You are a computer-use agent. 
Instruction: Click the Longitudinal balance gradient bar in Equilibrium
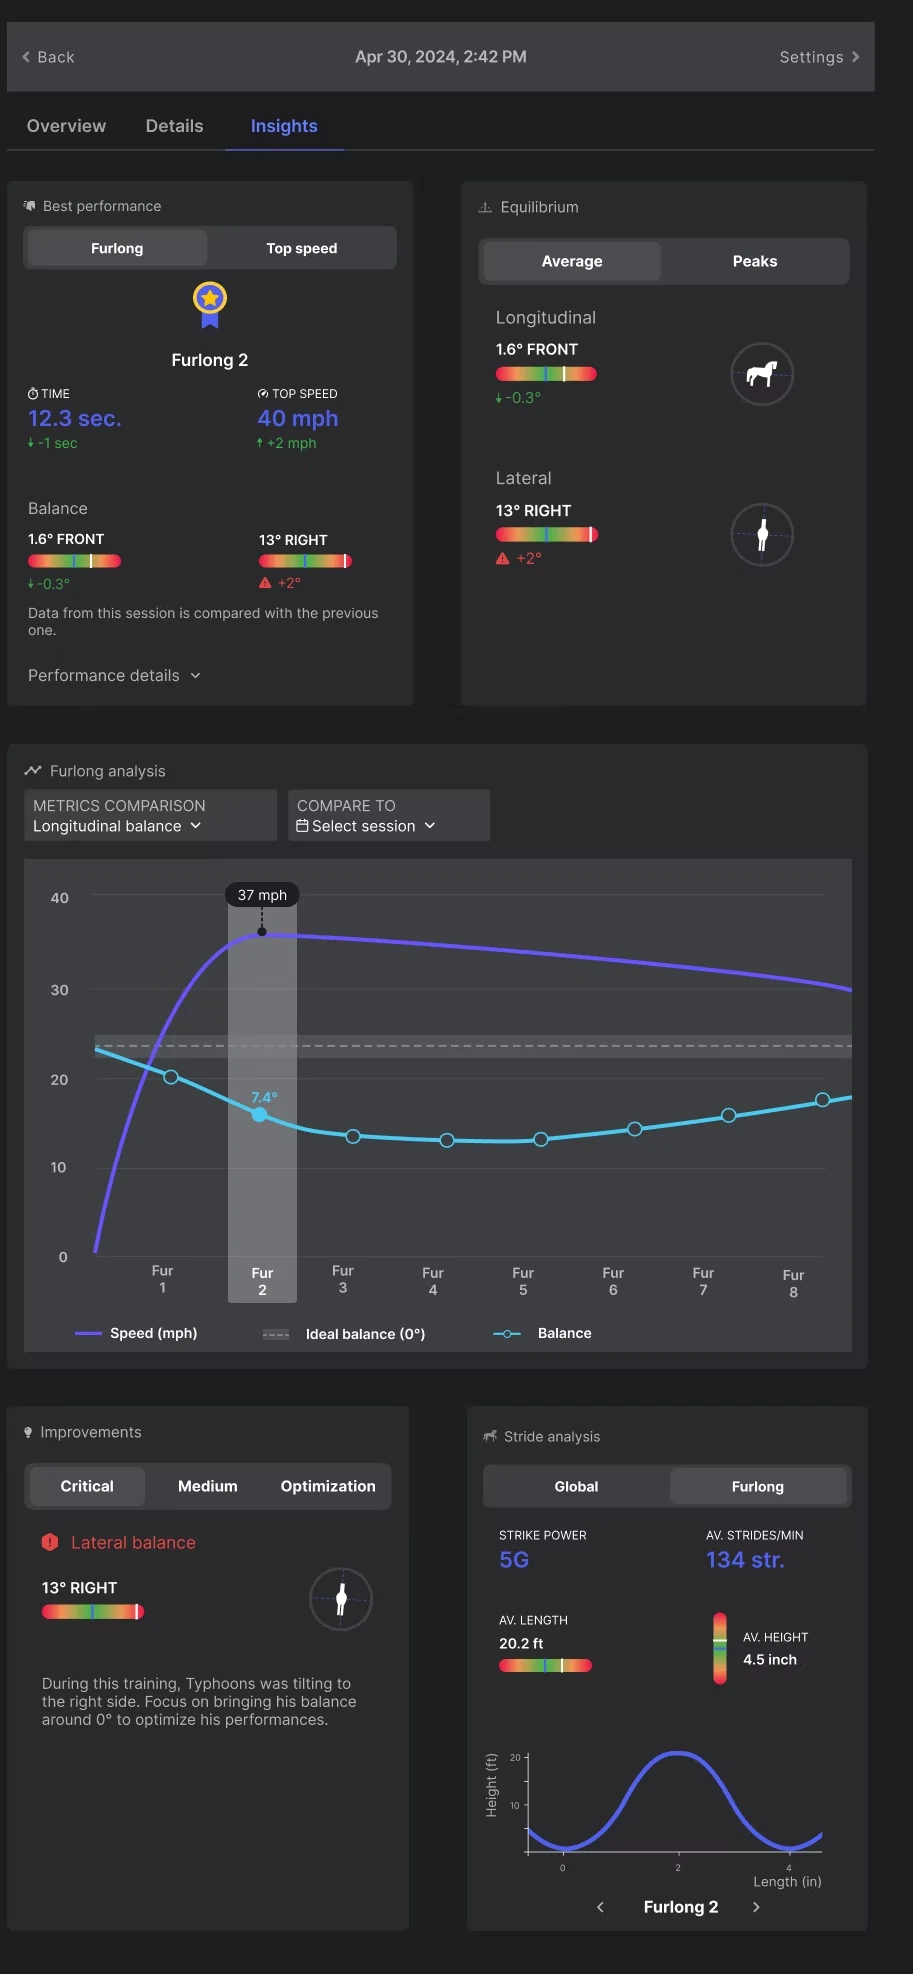546,374
